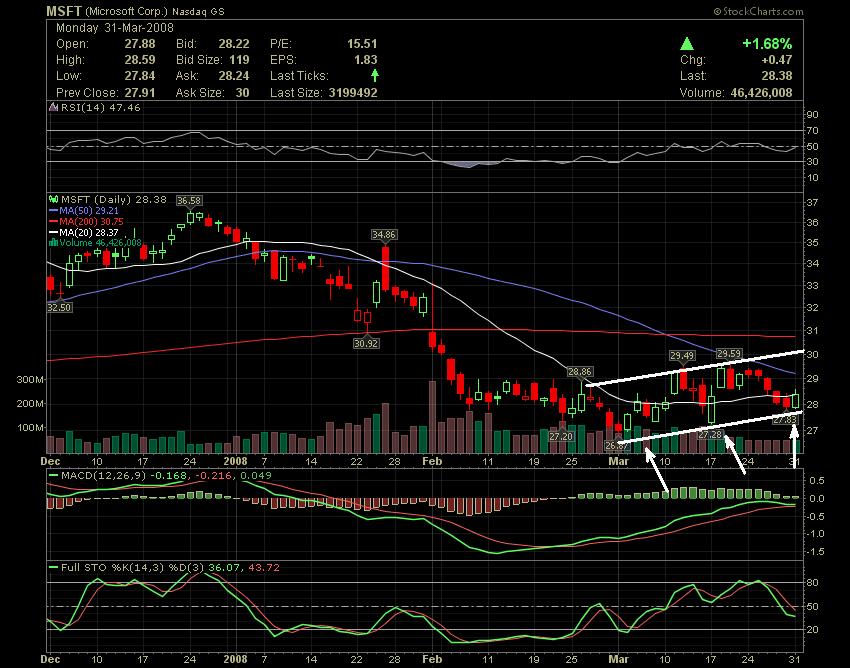Click the 28.86 price label
Screen dimensions: 850x668
[580, 372]
